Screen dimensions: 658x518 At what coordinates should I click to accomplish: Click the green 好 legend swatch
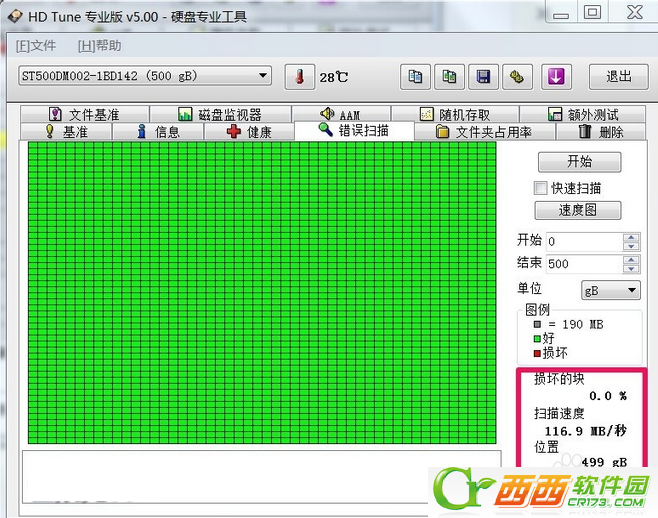537,338
